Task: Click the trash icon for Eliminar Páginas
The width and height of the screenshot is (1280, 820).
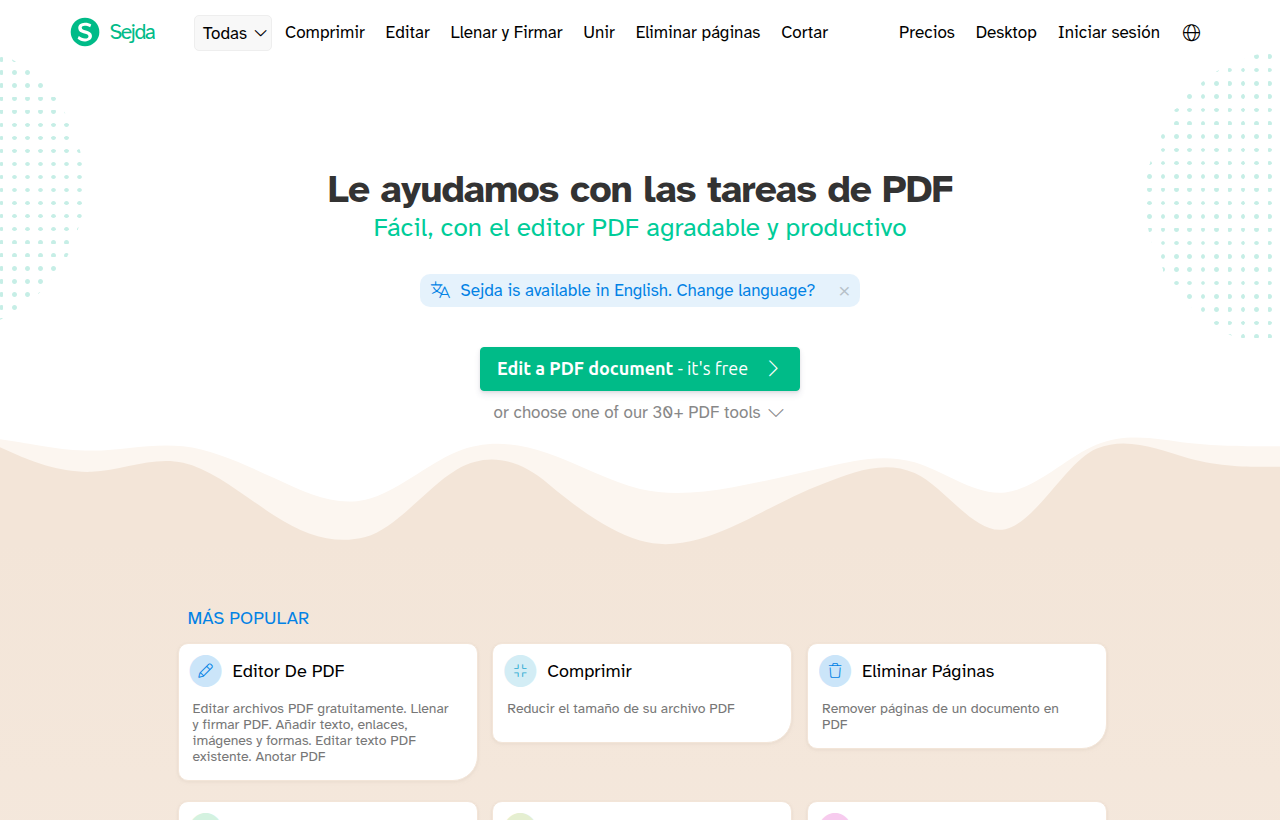Action: click(835, 671)
